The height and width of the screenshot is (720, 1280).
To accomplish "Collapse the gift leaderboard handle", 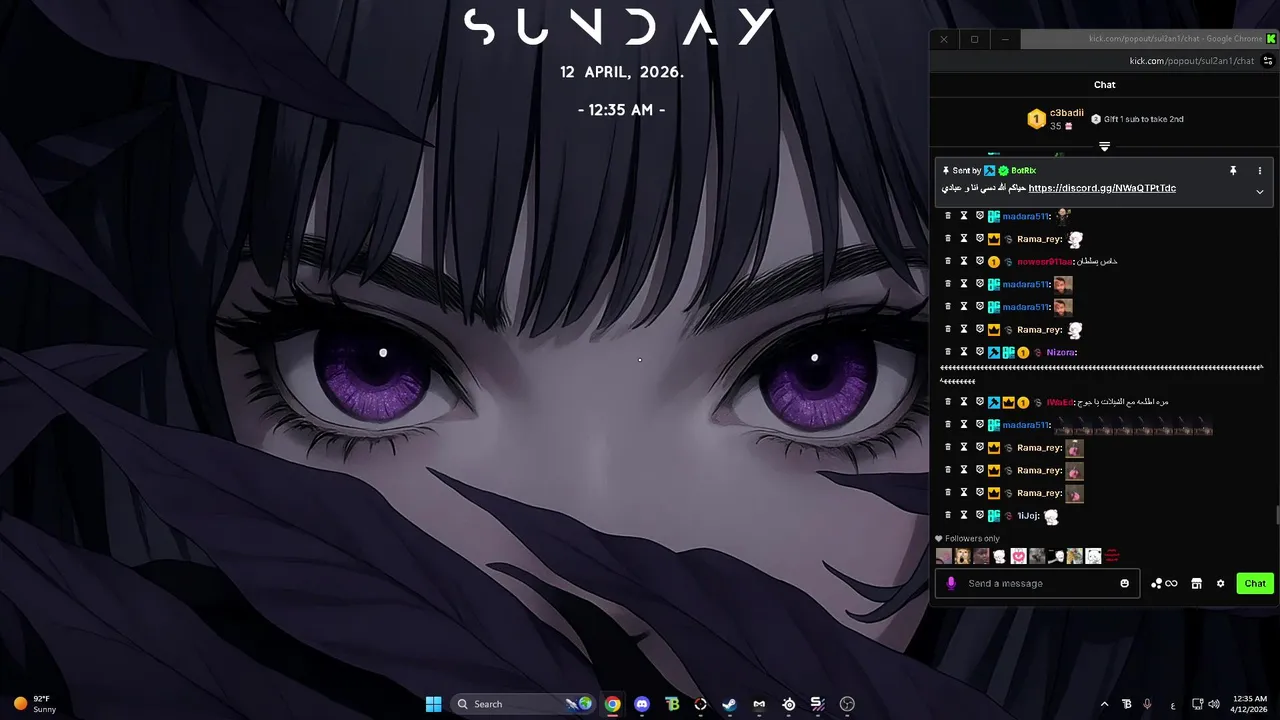I will pyautogui.click(x=1104, y=146).
